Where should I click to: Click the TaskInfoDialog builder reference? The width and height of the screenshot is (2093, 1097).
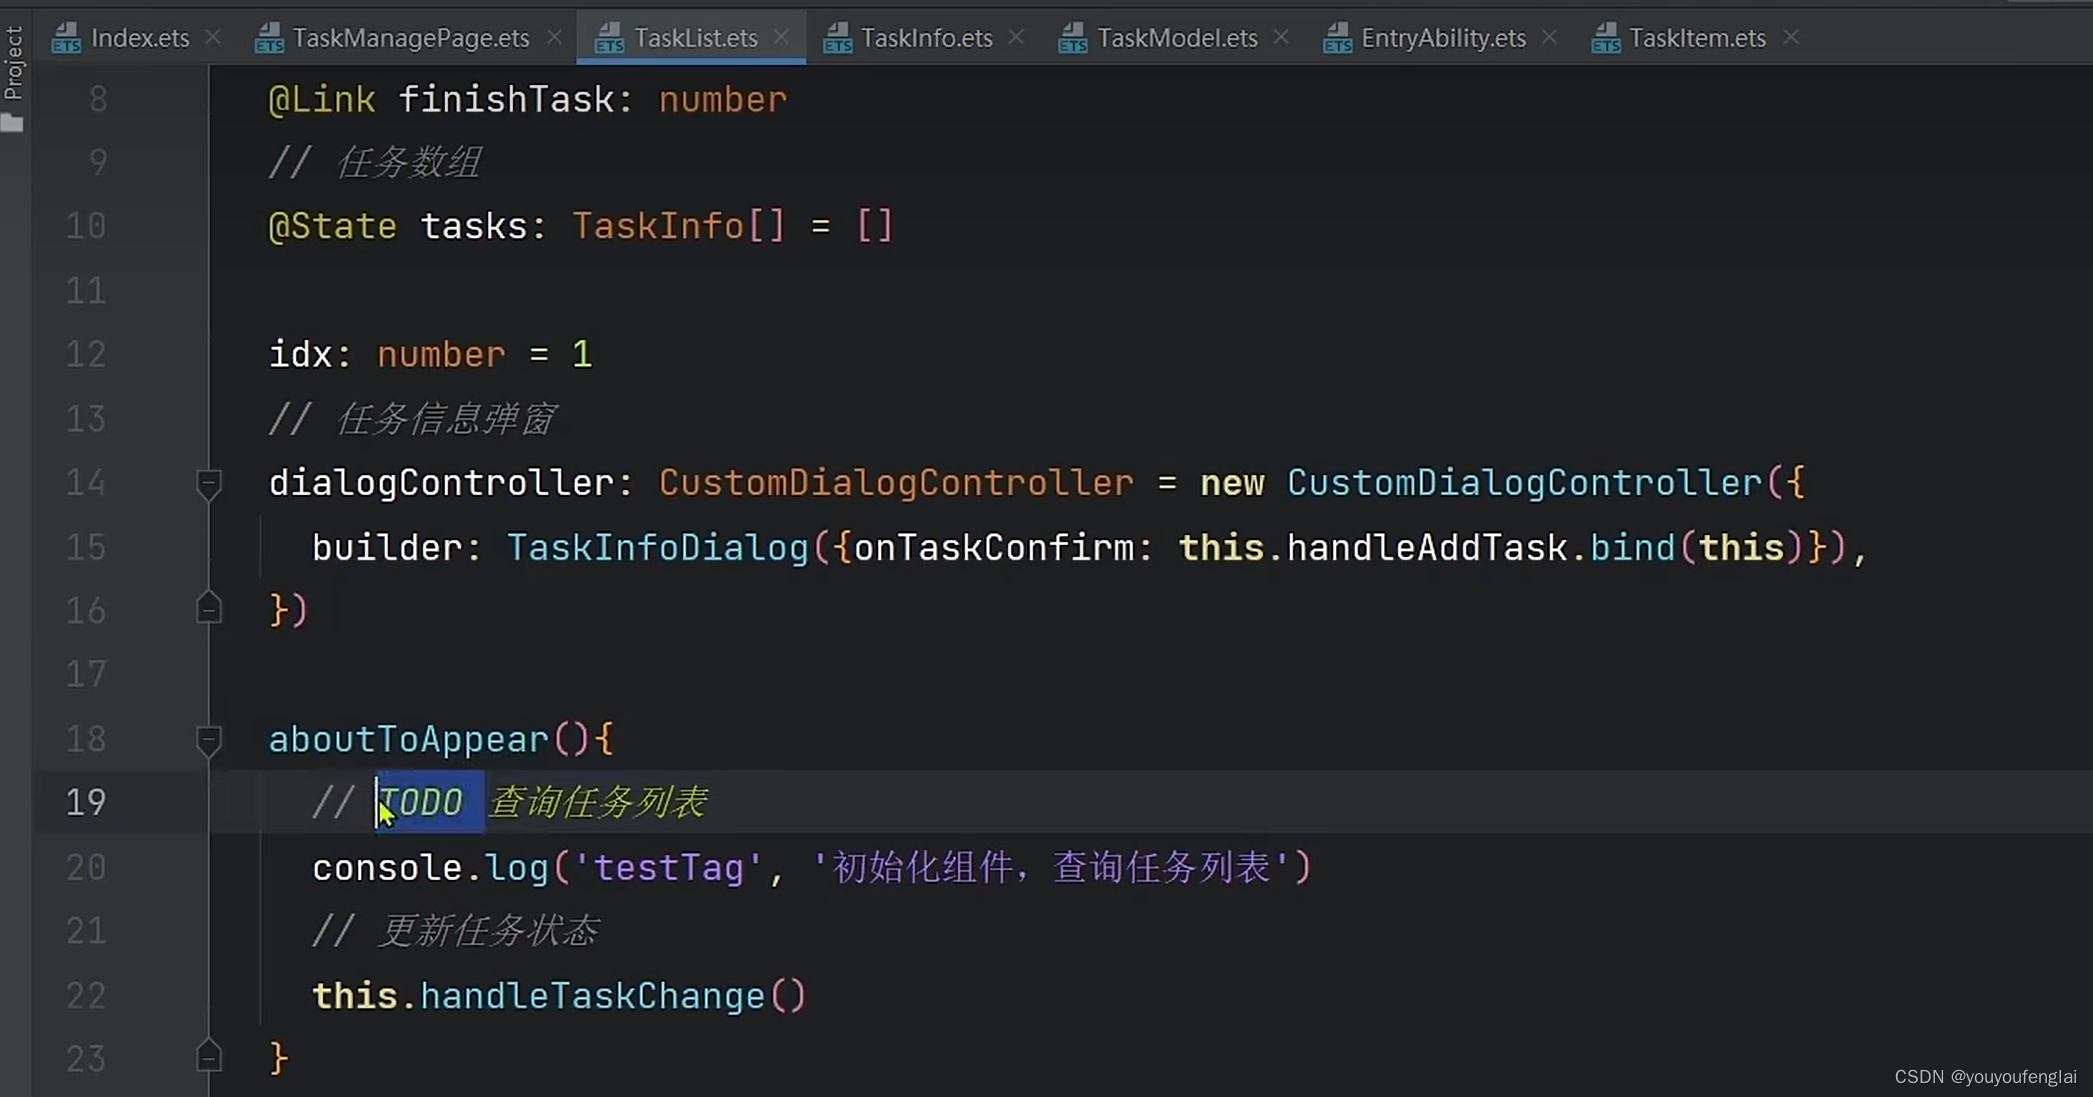point(657,548)
